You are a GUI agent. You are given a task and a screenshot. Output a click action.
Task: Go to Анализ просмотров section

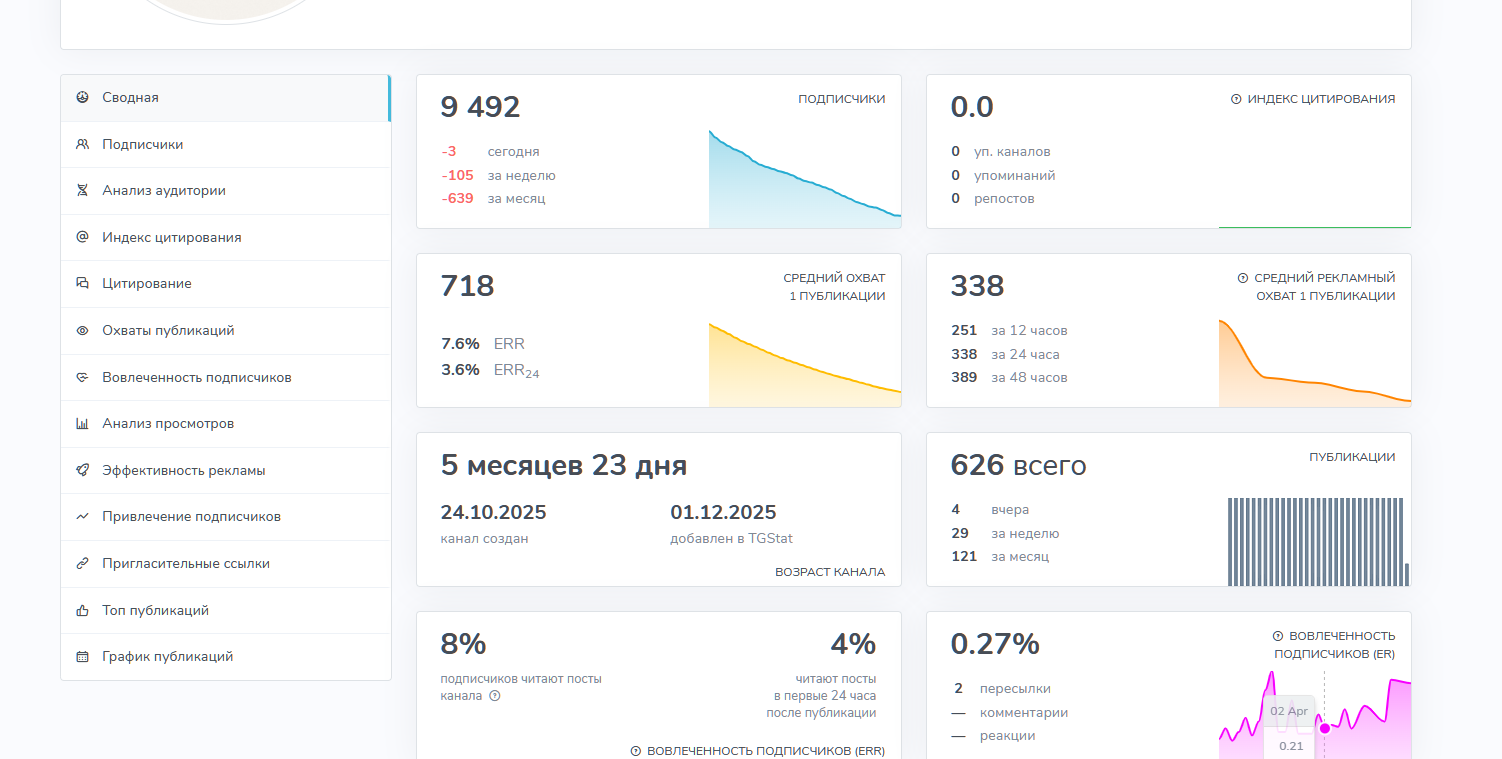[167, 424]
